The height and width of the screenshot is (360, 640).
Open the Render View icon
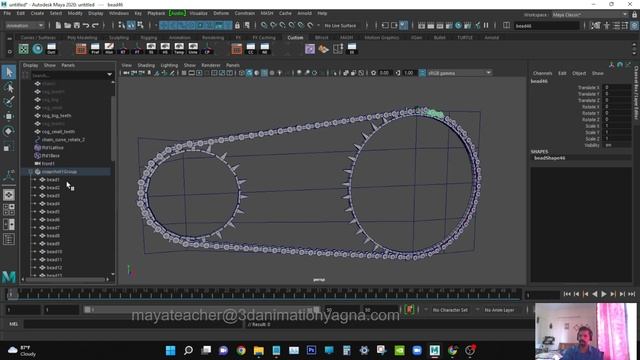pyautogui.click(x=422, y=25)
